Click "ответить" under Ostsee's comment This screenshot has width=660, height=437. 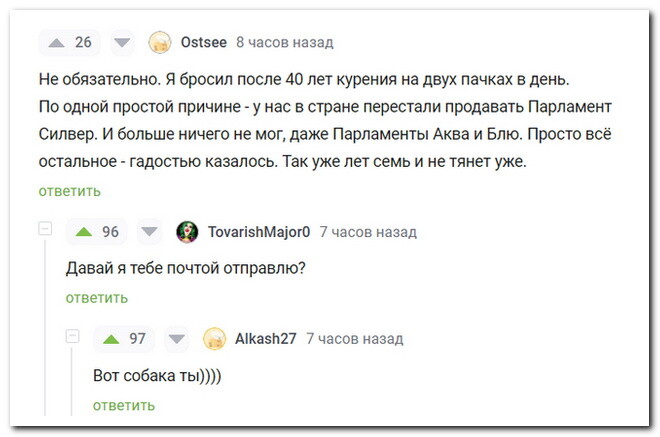click(x=69, y=191)
